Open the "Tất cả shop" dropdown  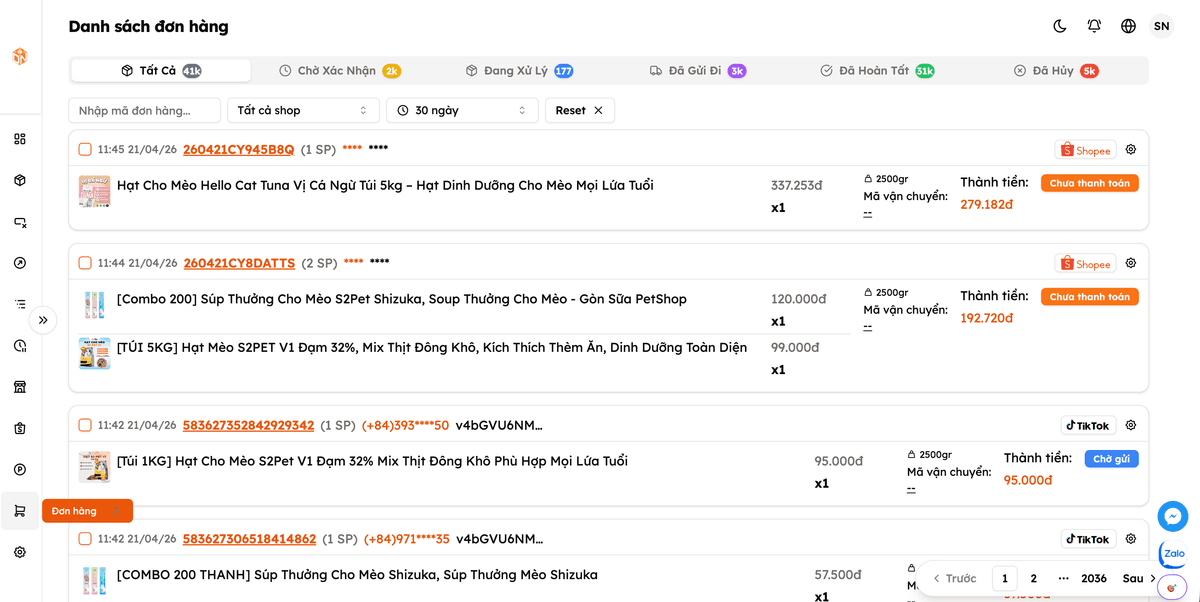(303, 110)
